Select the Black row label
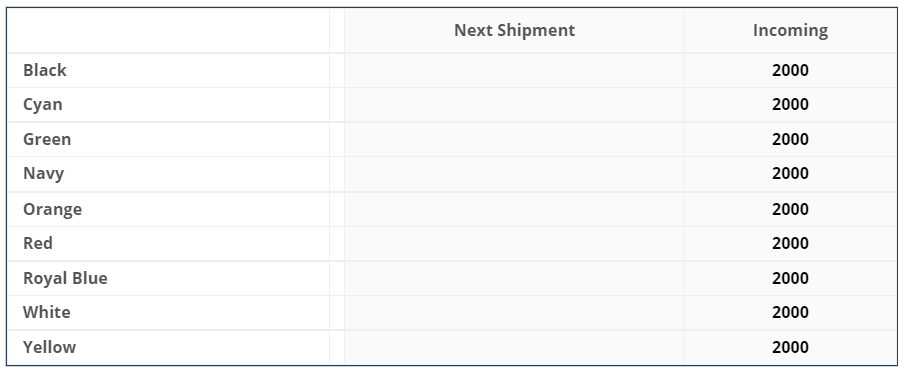 click(44, 70)
